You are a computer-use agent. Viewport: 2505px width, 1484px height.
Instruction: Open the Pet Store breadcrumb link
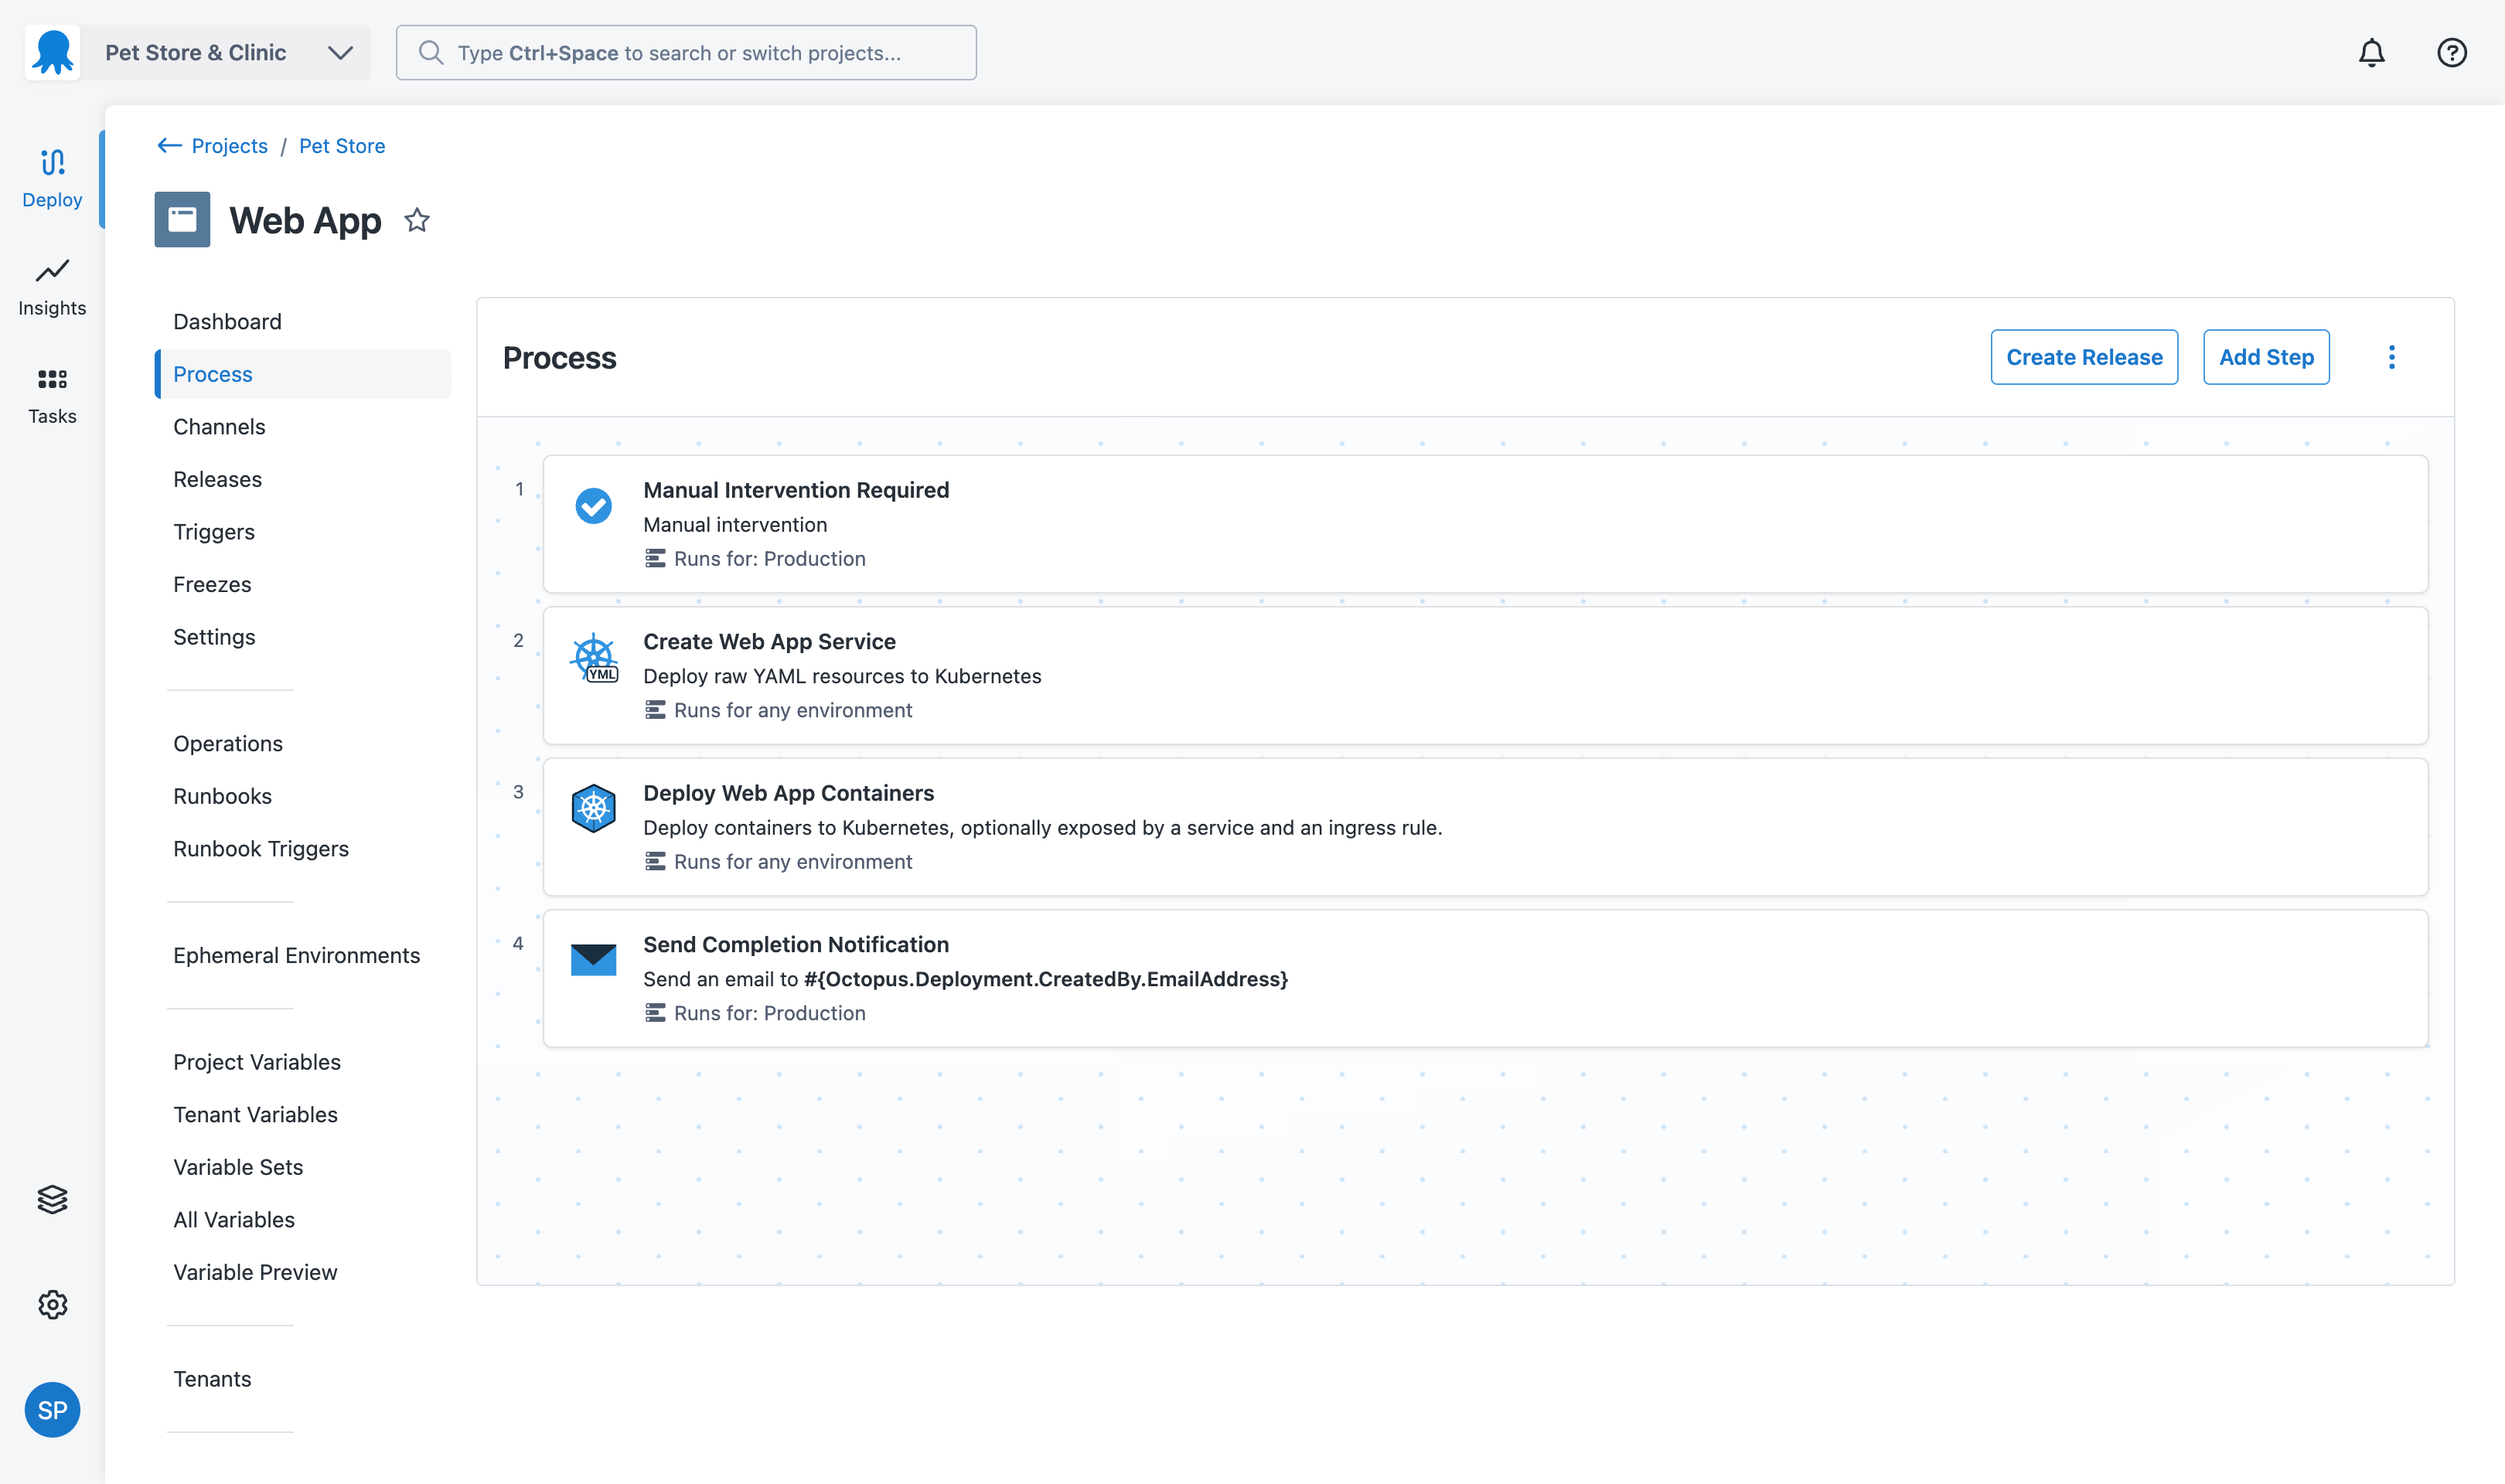pos(342,146)
